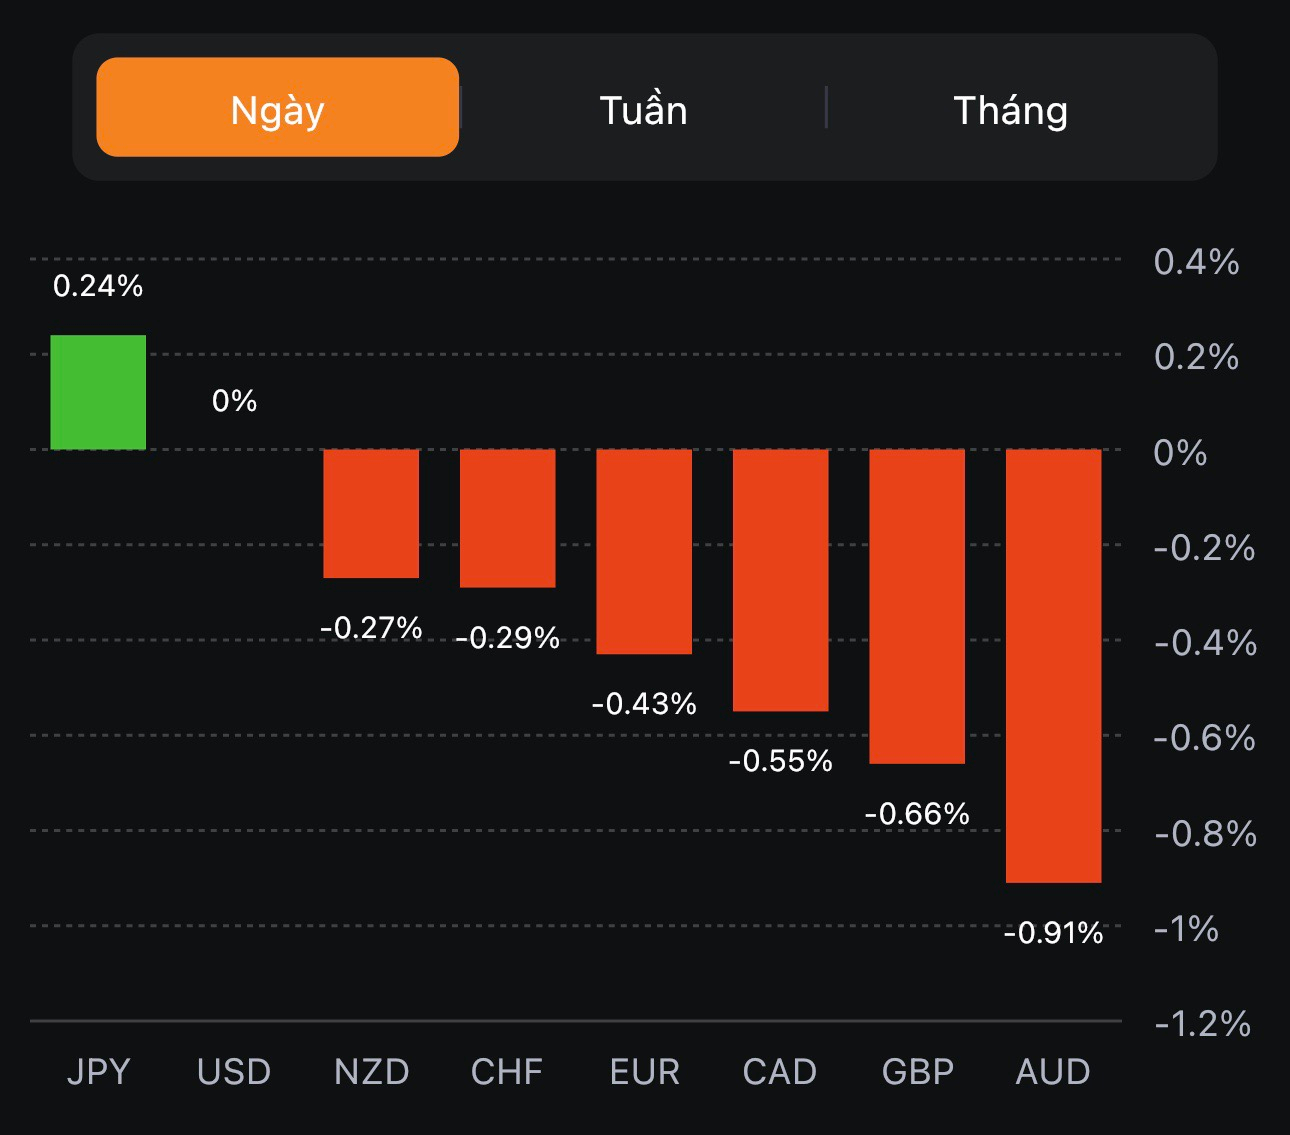Select the Tuần period tab
Image resolution: width=1290 pixels, height=1135 pixels.
pos(643,110)
